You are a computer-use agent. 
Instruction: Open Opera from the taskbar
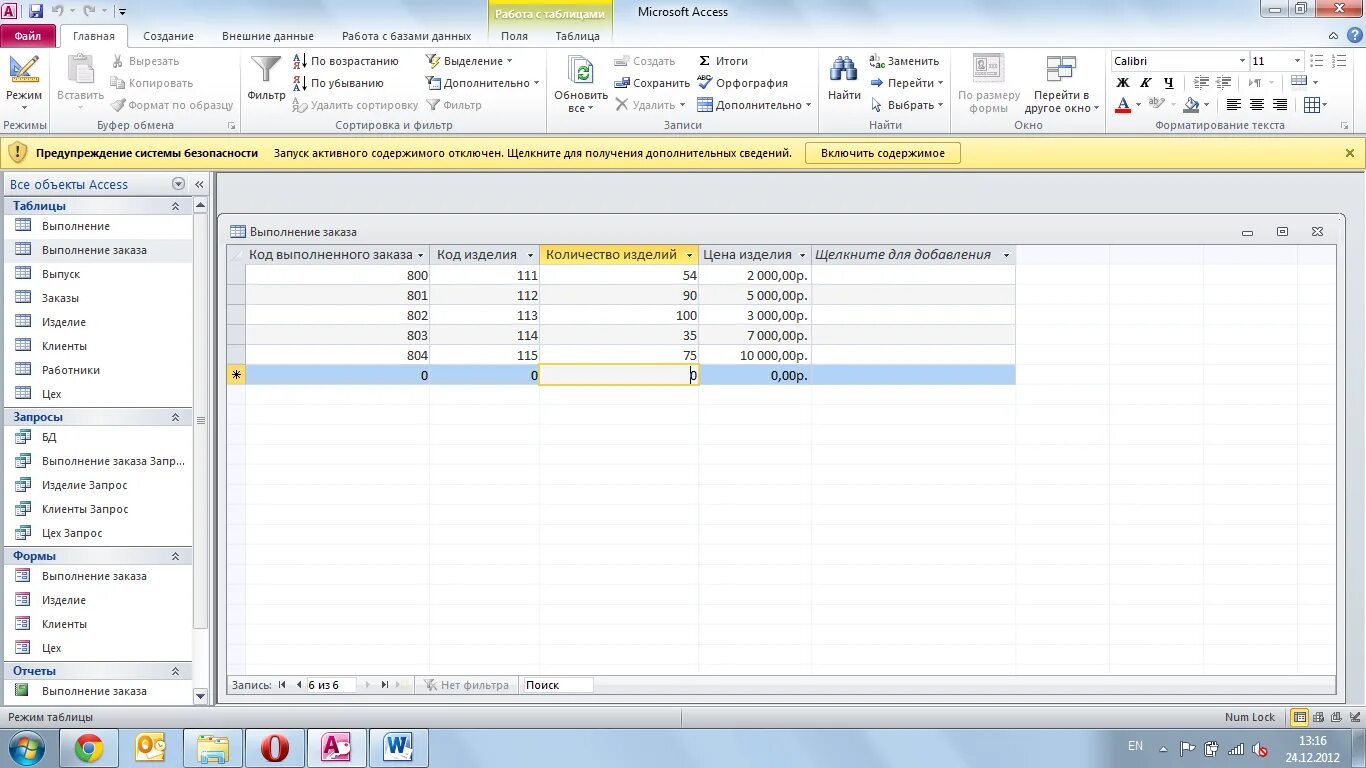pyautogui.click(x=274, y=748)
